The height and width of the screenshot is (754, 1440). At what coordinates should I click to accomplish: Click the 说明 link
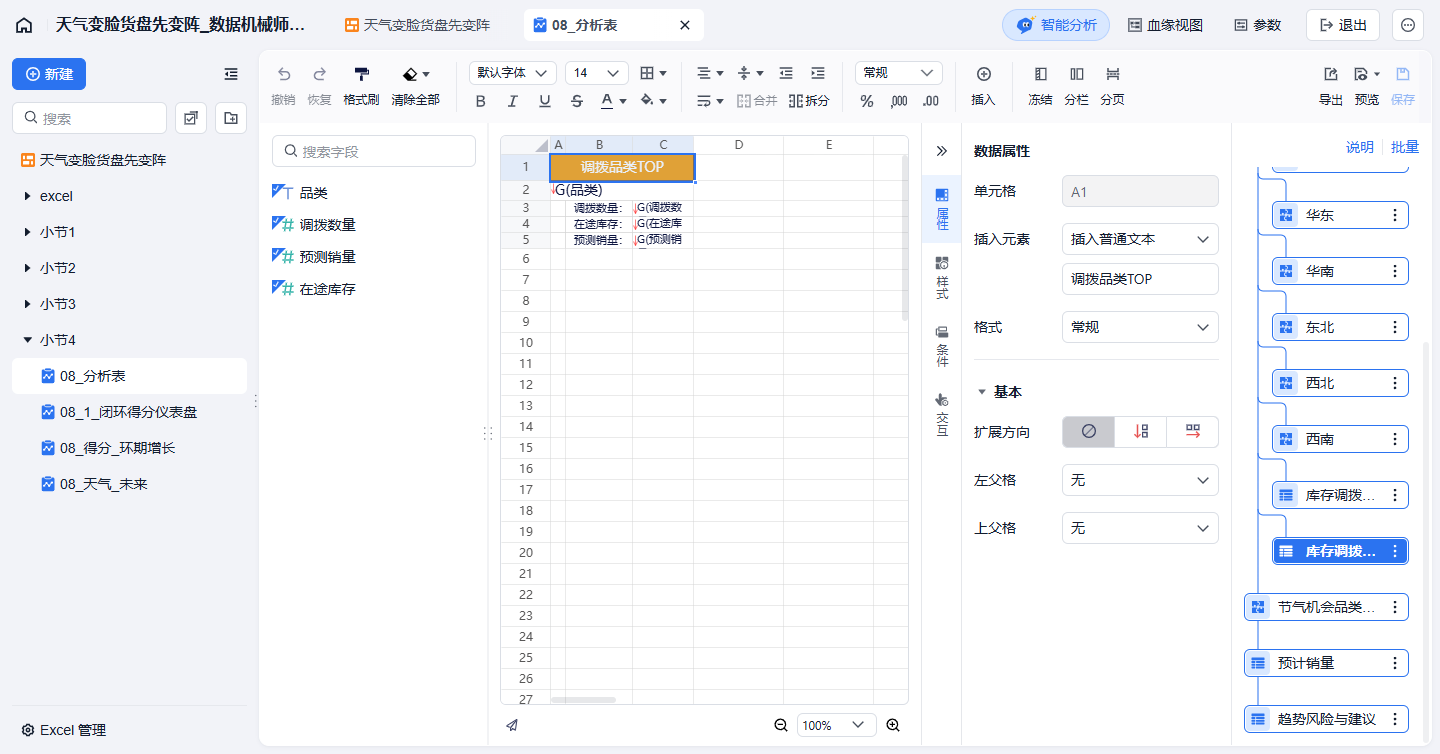pos(1360,147)
